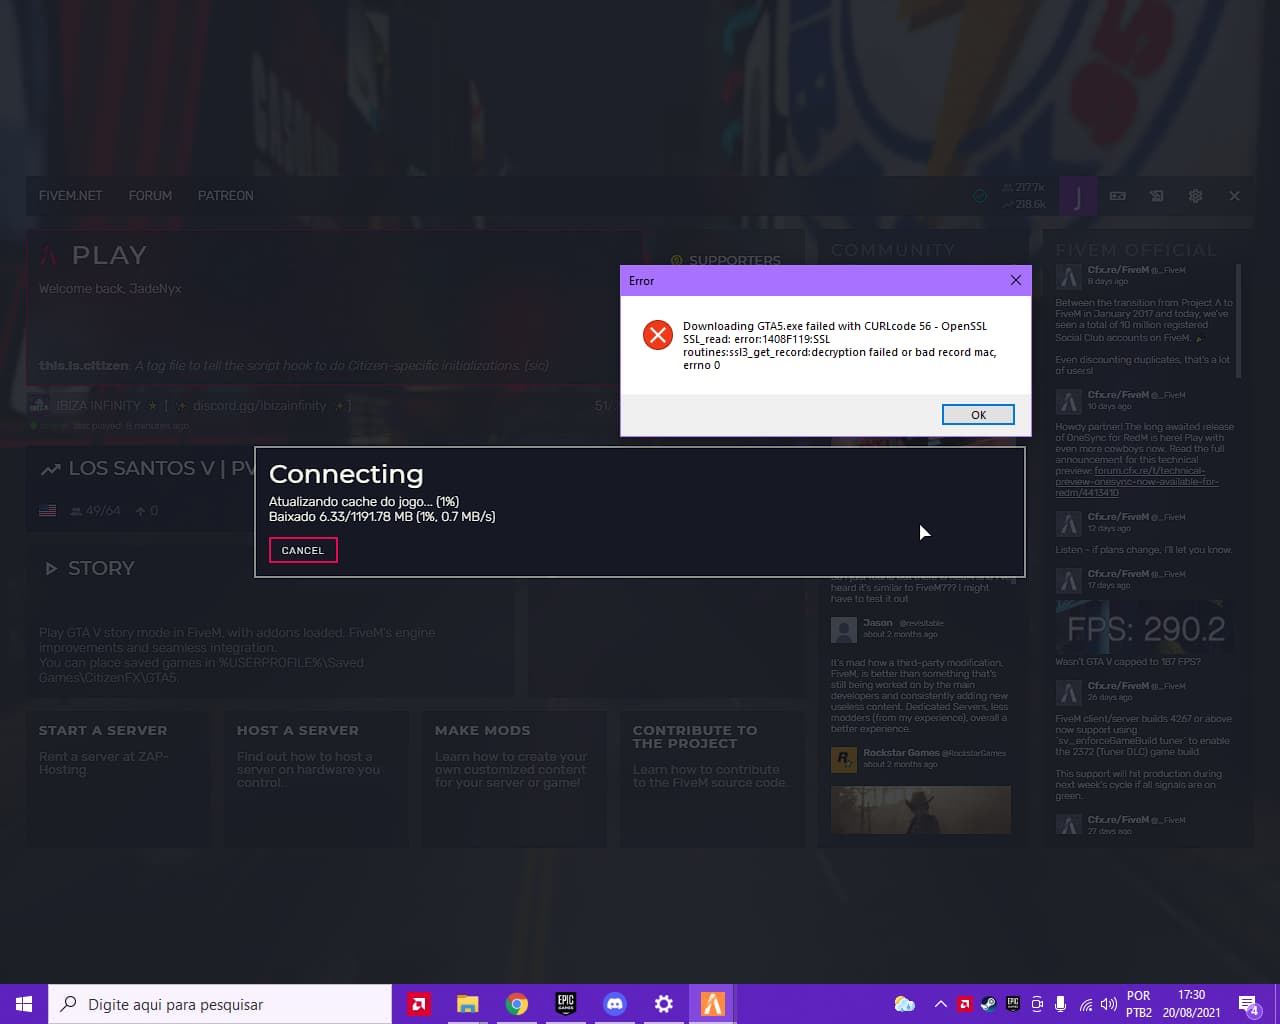Viewport: 1280px width, 1024px height.
Task: Click the green status check icon in FiveM
Action: 980,196
